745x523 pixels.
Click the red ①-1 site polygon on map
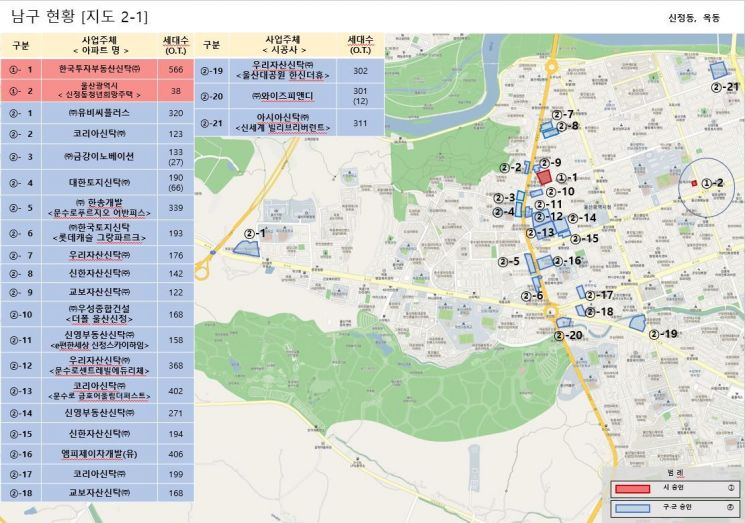(x=544, y=177)
